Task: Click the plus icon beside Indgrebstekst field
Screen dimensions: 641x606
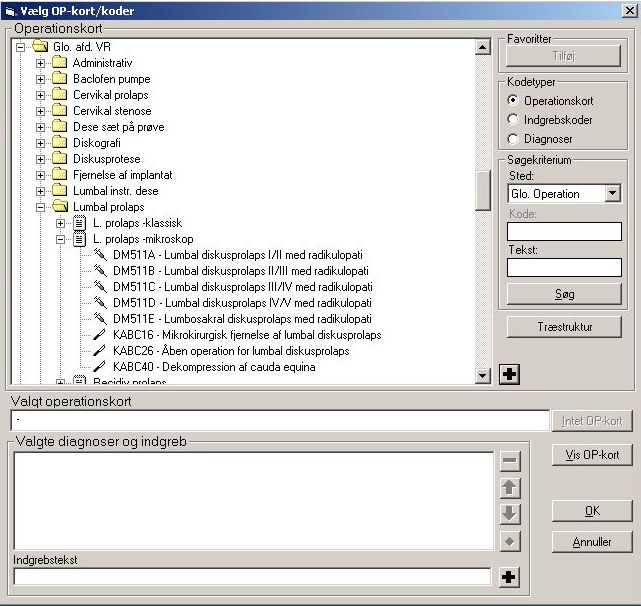Action: (509, 577)
